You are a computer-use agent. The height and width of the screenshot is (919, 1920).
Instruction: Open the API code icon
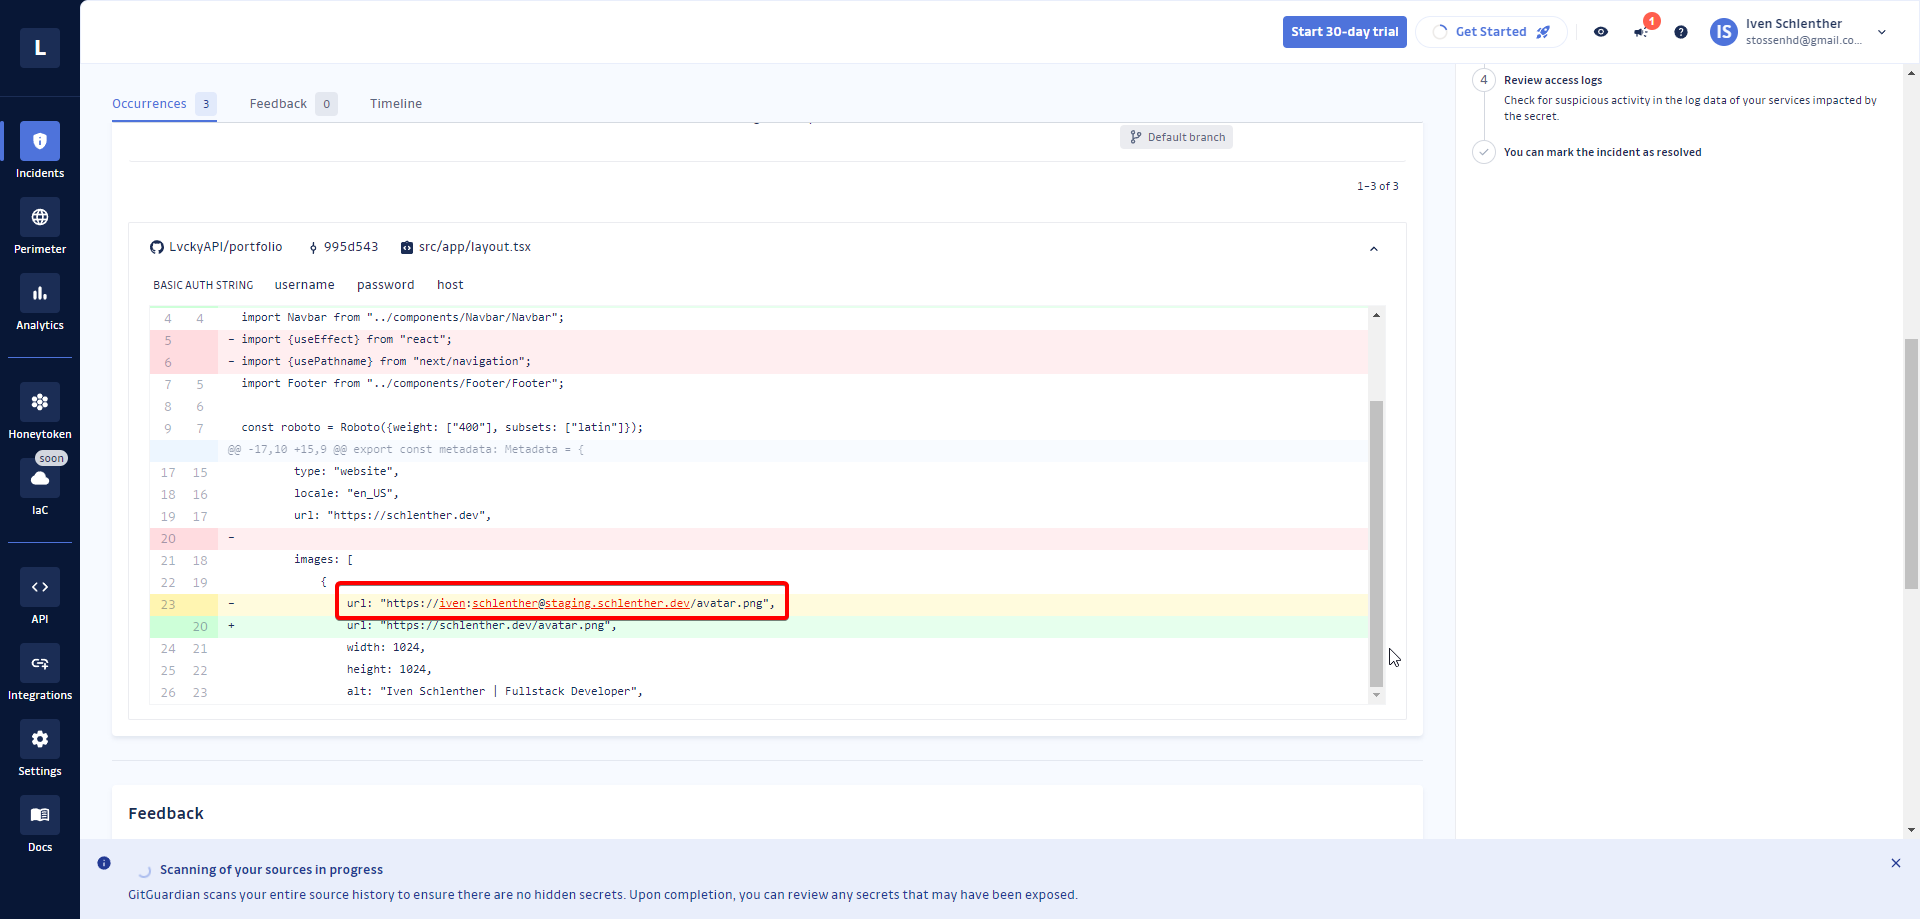pyautogui.click(x=40, y=588)
